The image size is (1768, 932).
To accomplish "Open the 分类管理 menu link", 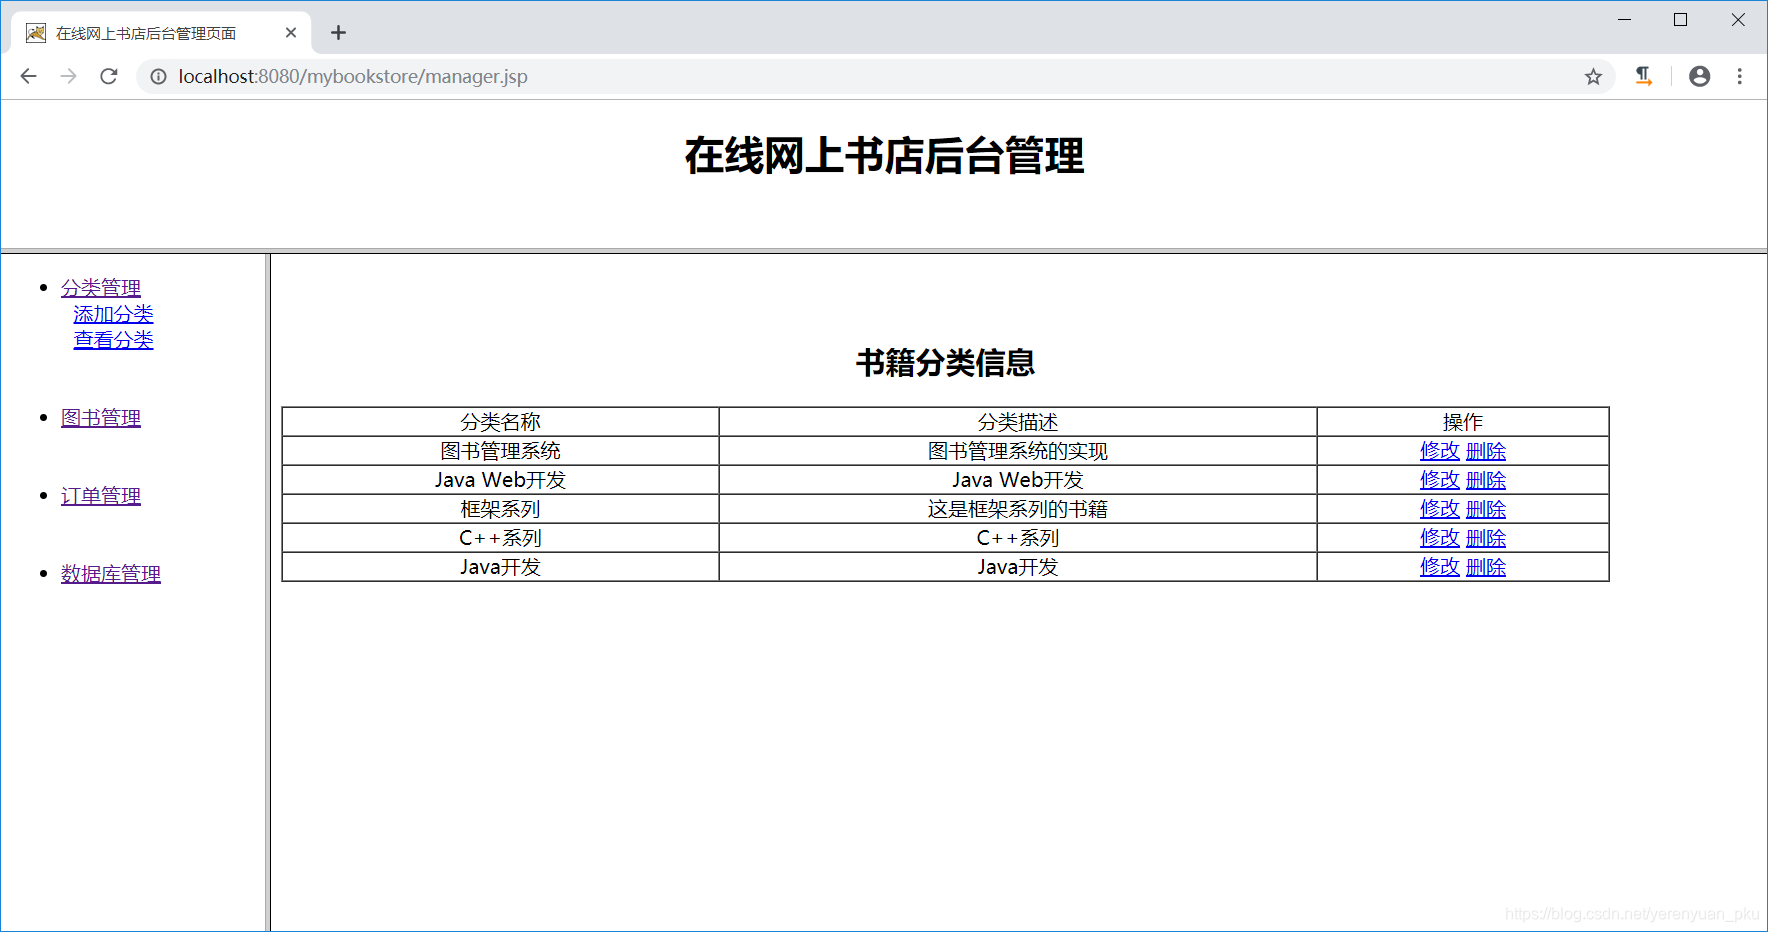I will tap(101, 288).
